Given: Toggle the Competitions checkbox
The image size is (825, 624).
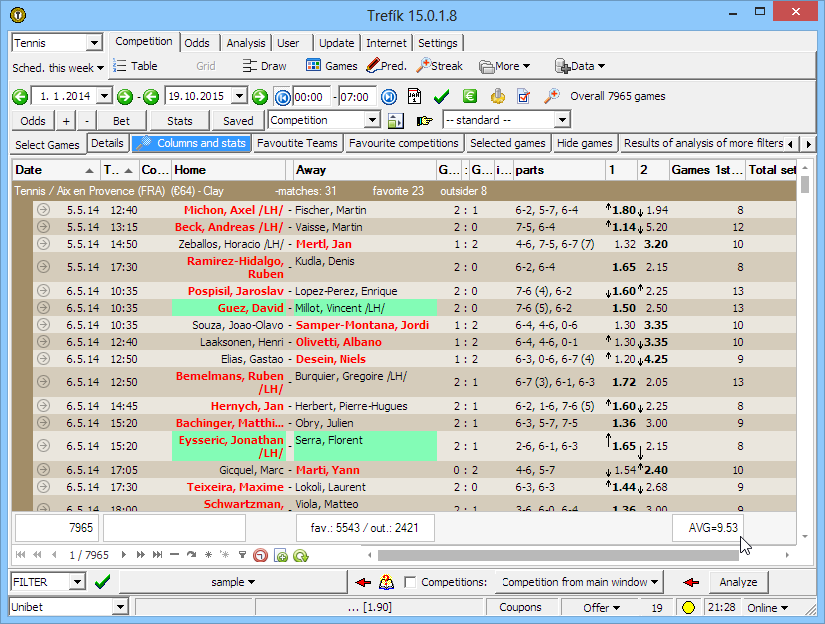Looking at the screenshot, I should click(410, 582).
